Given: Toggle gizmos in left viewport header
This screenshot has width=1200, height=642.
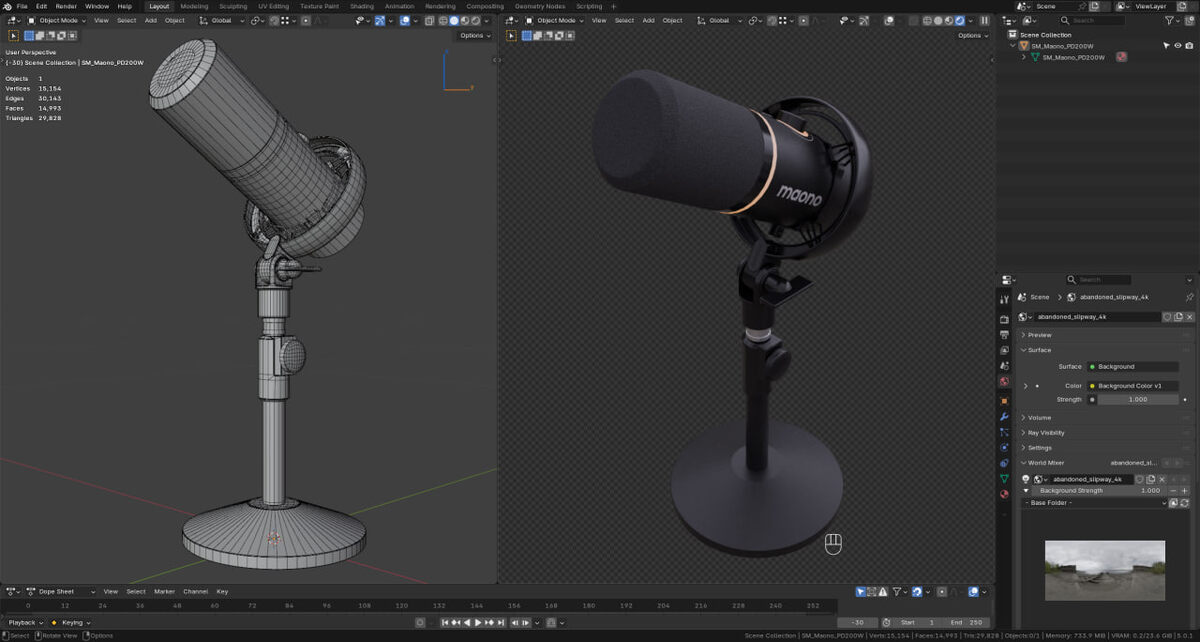Looking at the screenshot, I should (380, 20).
